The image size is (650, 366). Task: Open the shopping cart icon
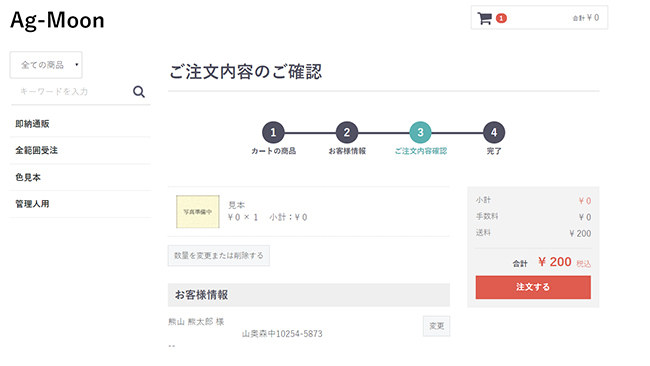pos(484,18)
